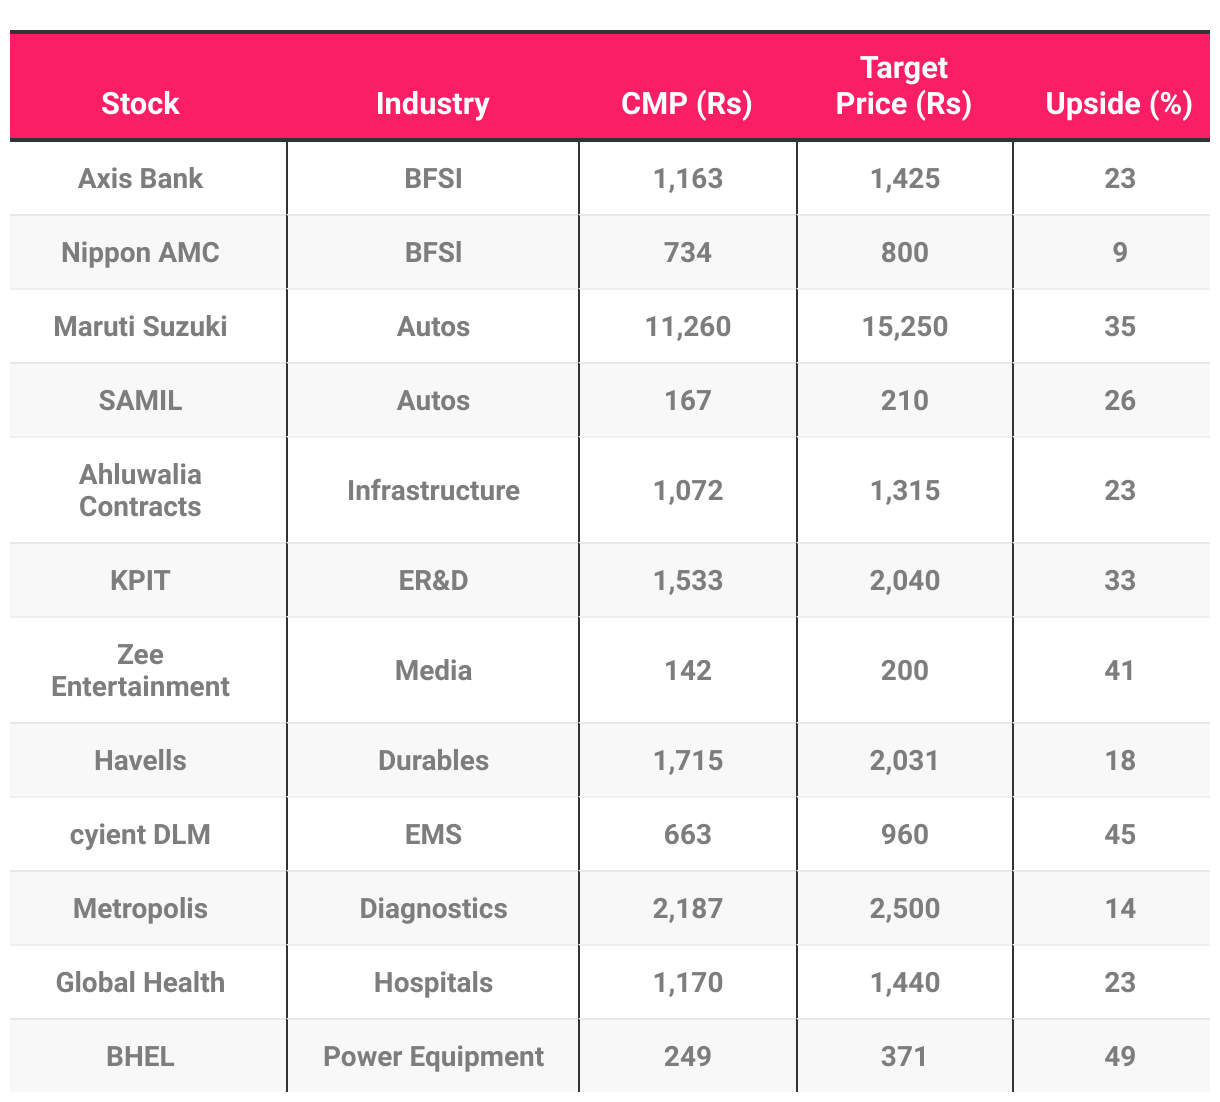The image size is (1220, 1102).
Task: Select the Nippon AMC stock name
Action: pos(140,252)
